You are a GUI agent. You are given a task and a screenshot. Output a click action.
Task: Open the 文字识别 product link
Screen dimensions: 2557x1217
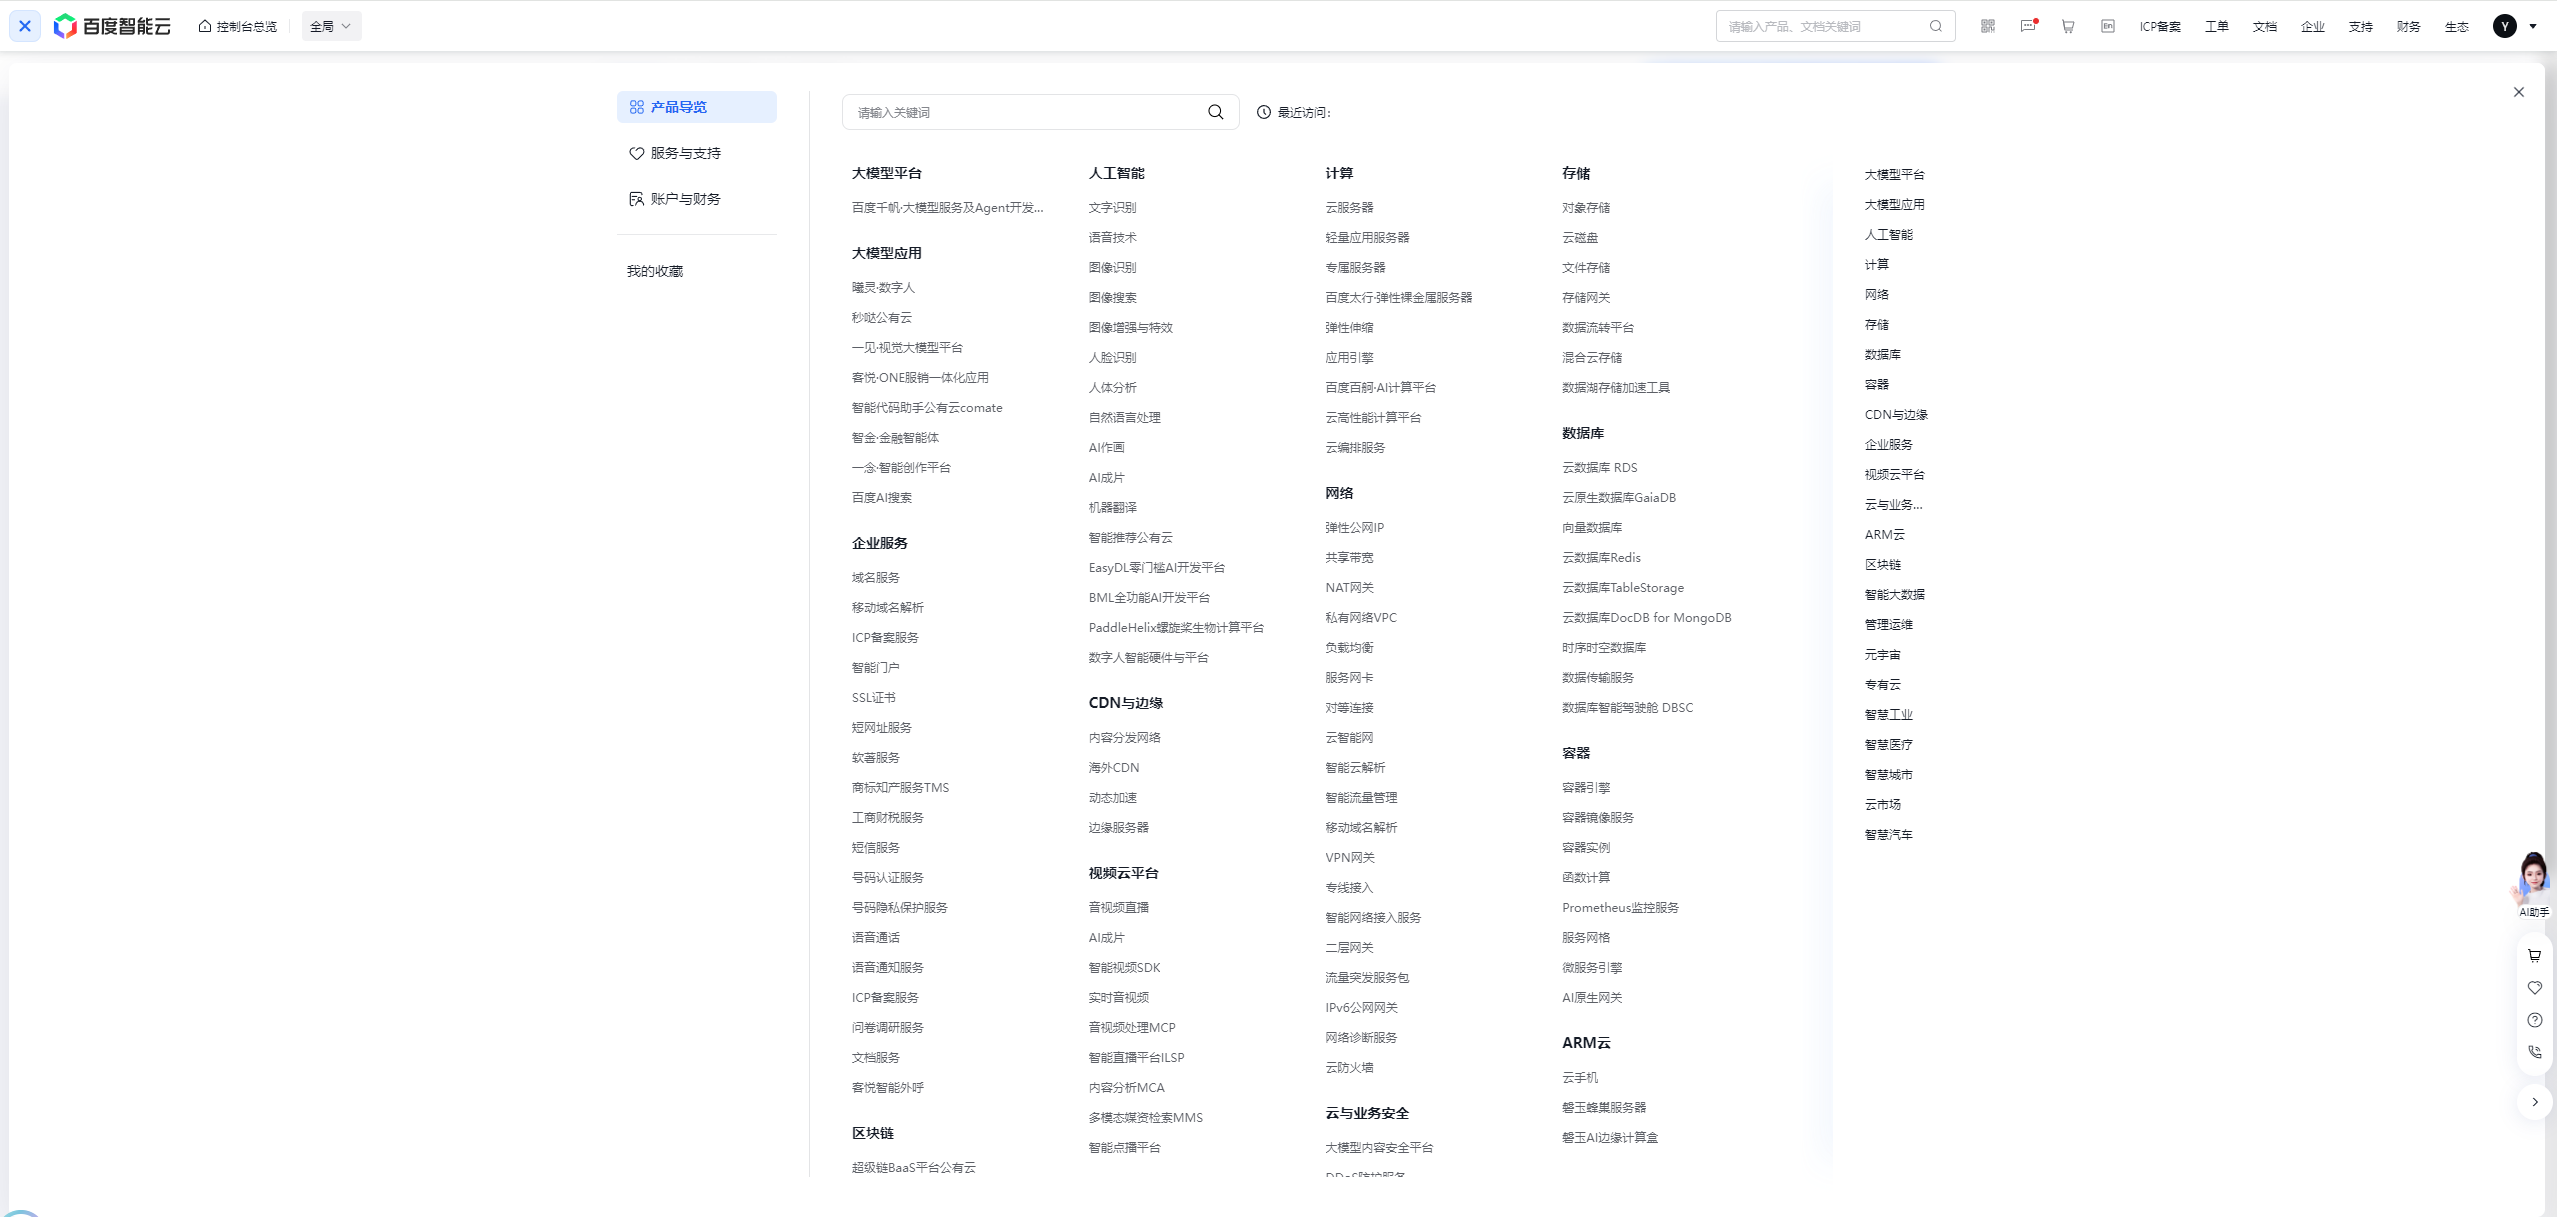click(x=1112, y=207)
